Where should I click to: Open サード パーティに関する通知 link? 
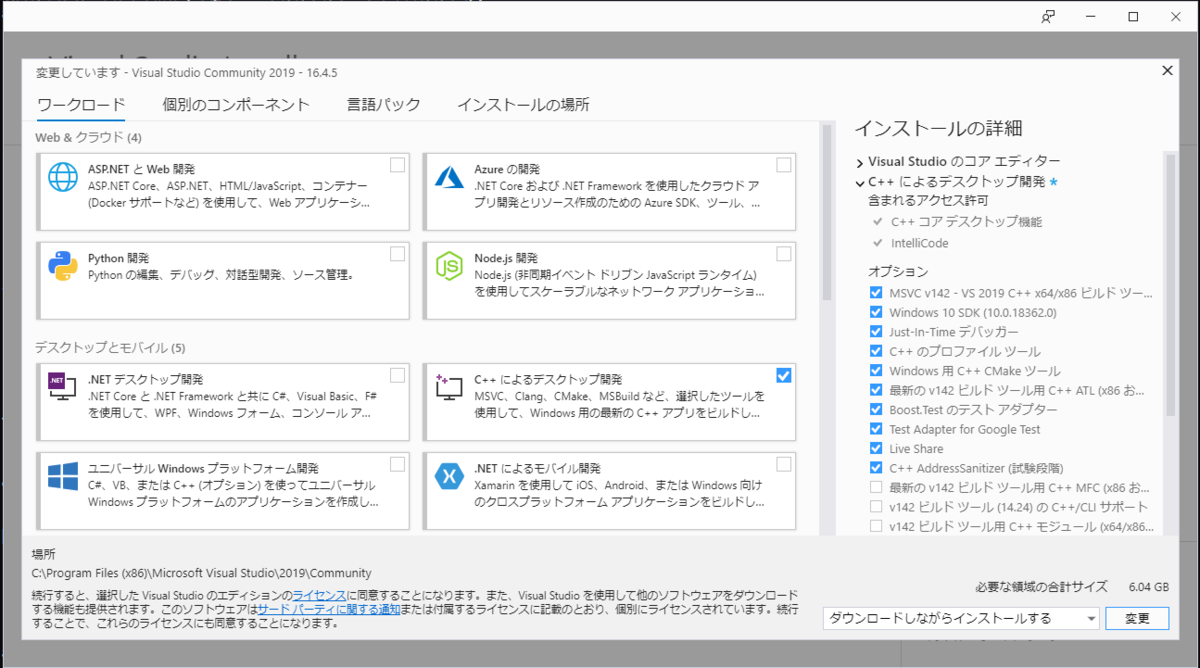pos(329,608)
